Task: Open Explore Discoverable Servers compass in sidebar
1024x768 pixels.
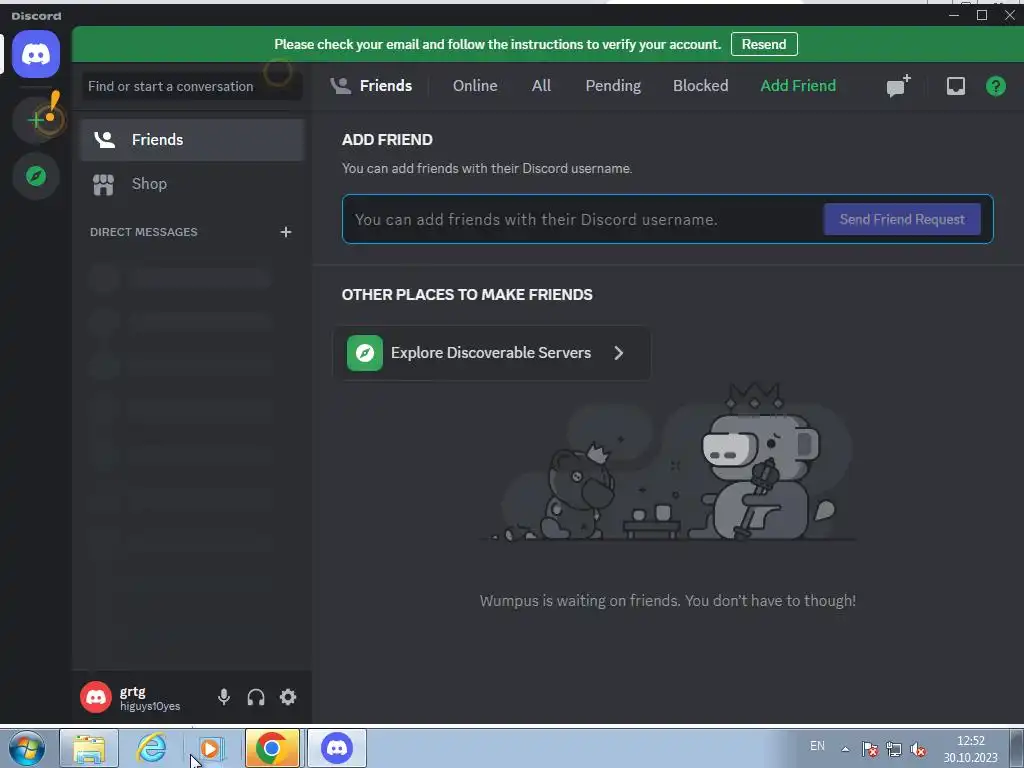Action: click(x=36, y=176)
